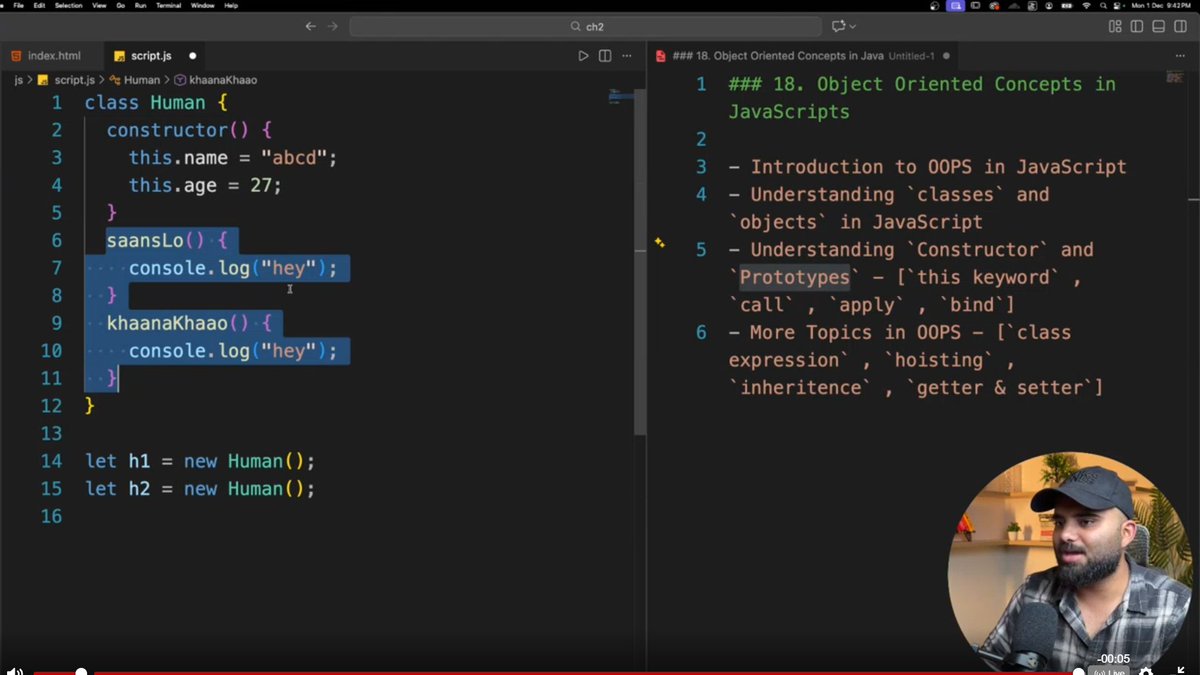The height and width of the screenshot is (675, 1200).
Task: Click the Run/Debug play icon for script.js
Action: pos(584,56)
